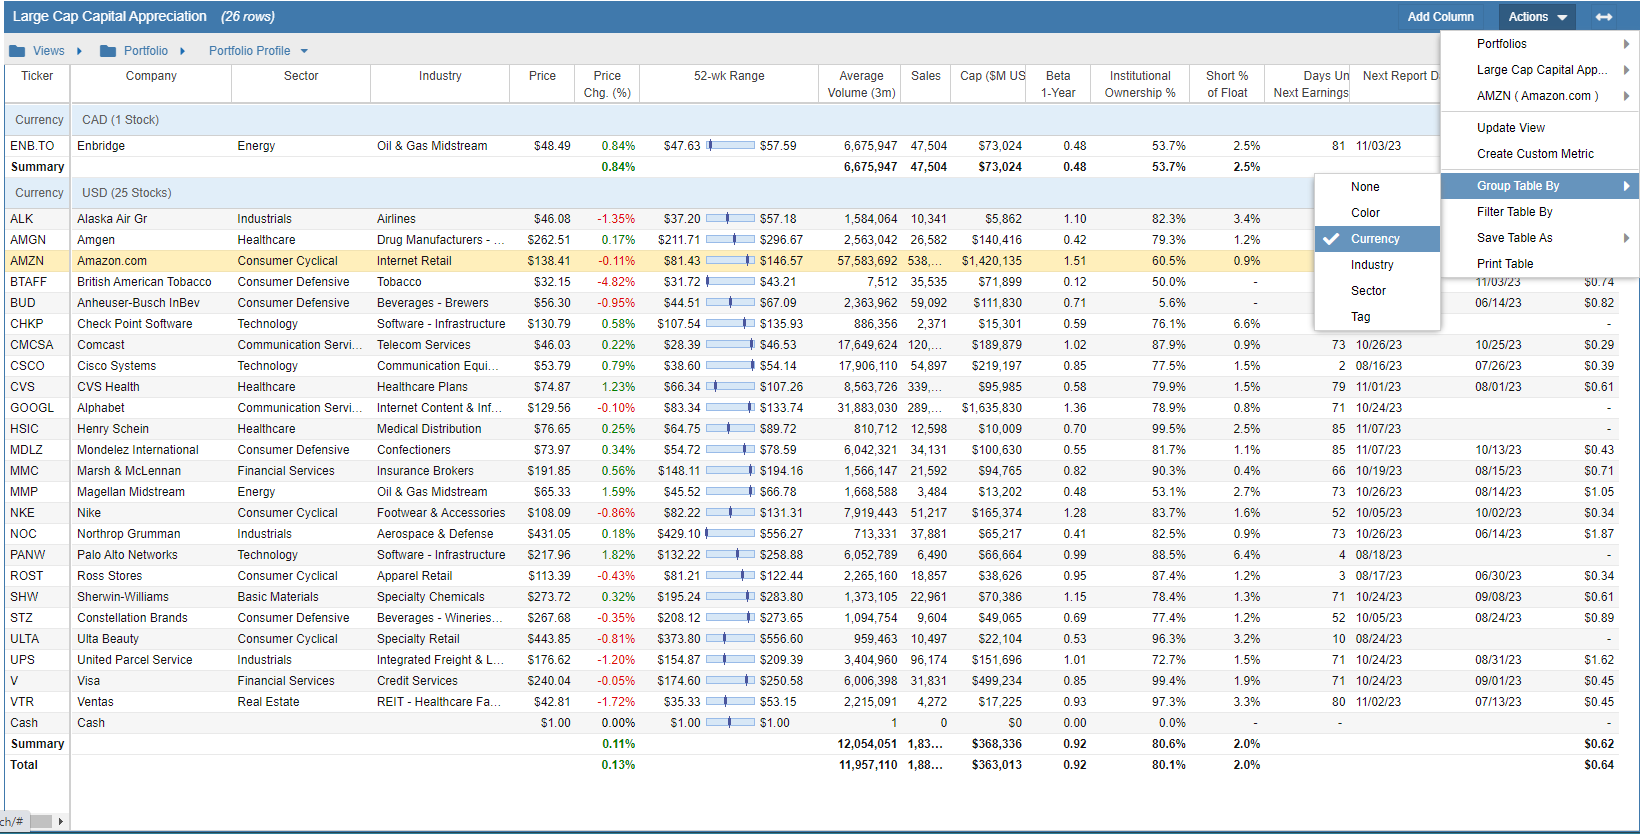Click the Views folder icon
Image resolution: width=1640 pixels, height=834 pixels.
(17, 51)
